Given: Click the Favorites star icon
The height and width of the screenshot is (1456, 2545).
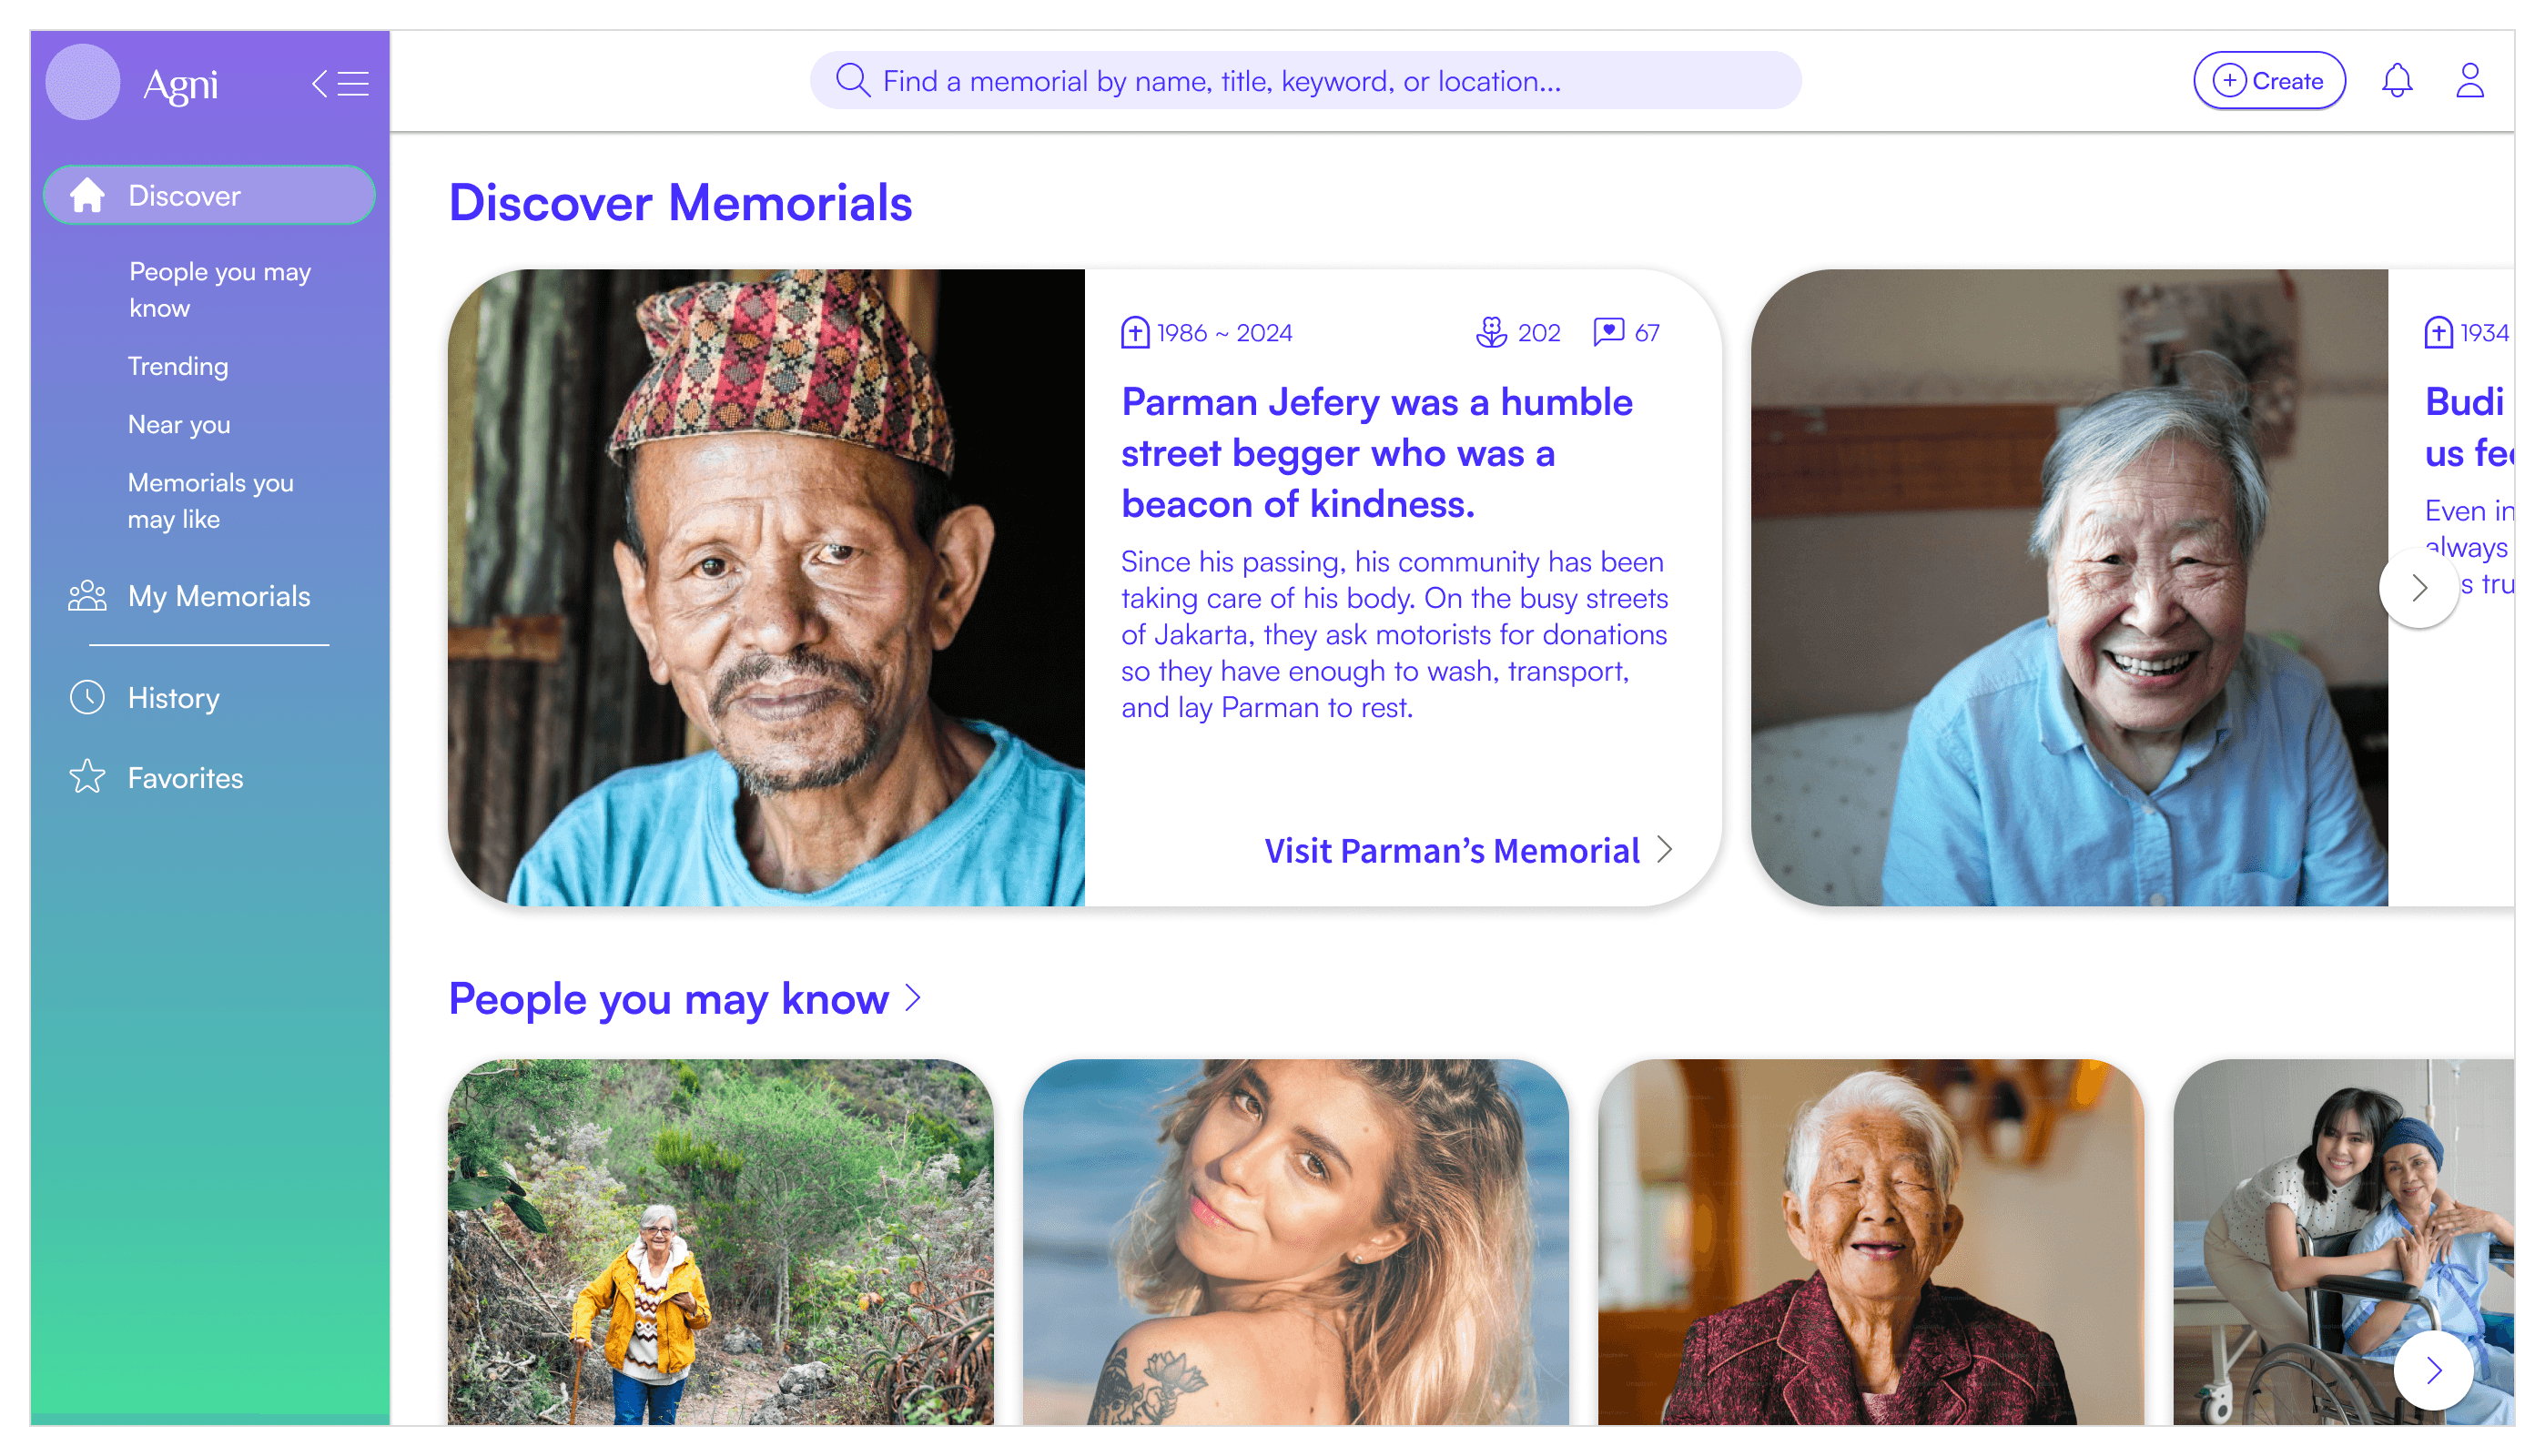Looking at the screenshot, I should coord(87,777).
